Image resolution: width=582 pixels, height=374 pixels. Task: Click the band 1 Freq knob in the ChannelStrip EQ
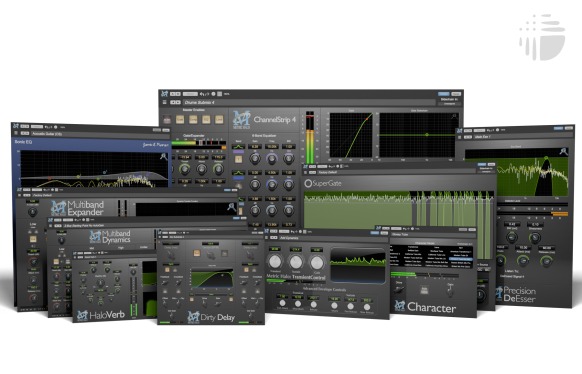click(272, 158)
